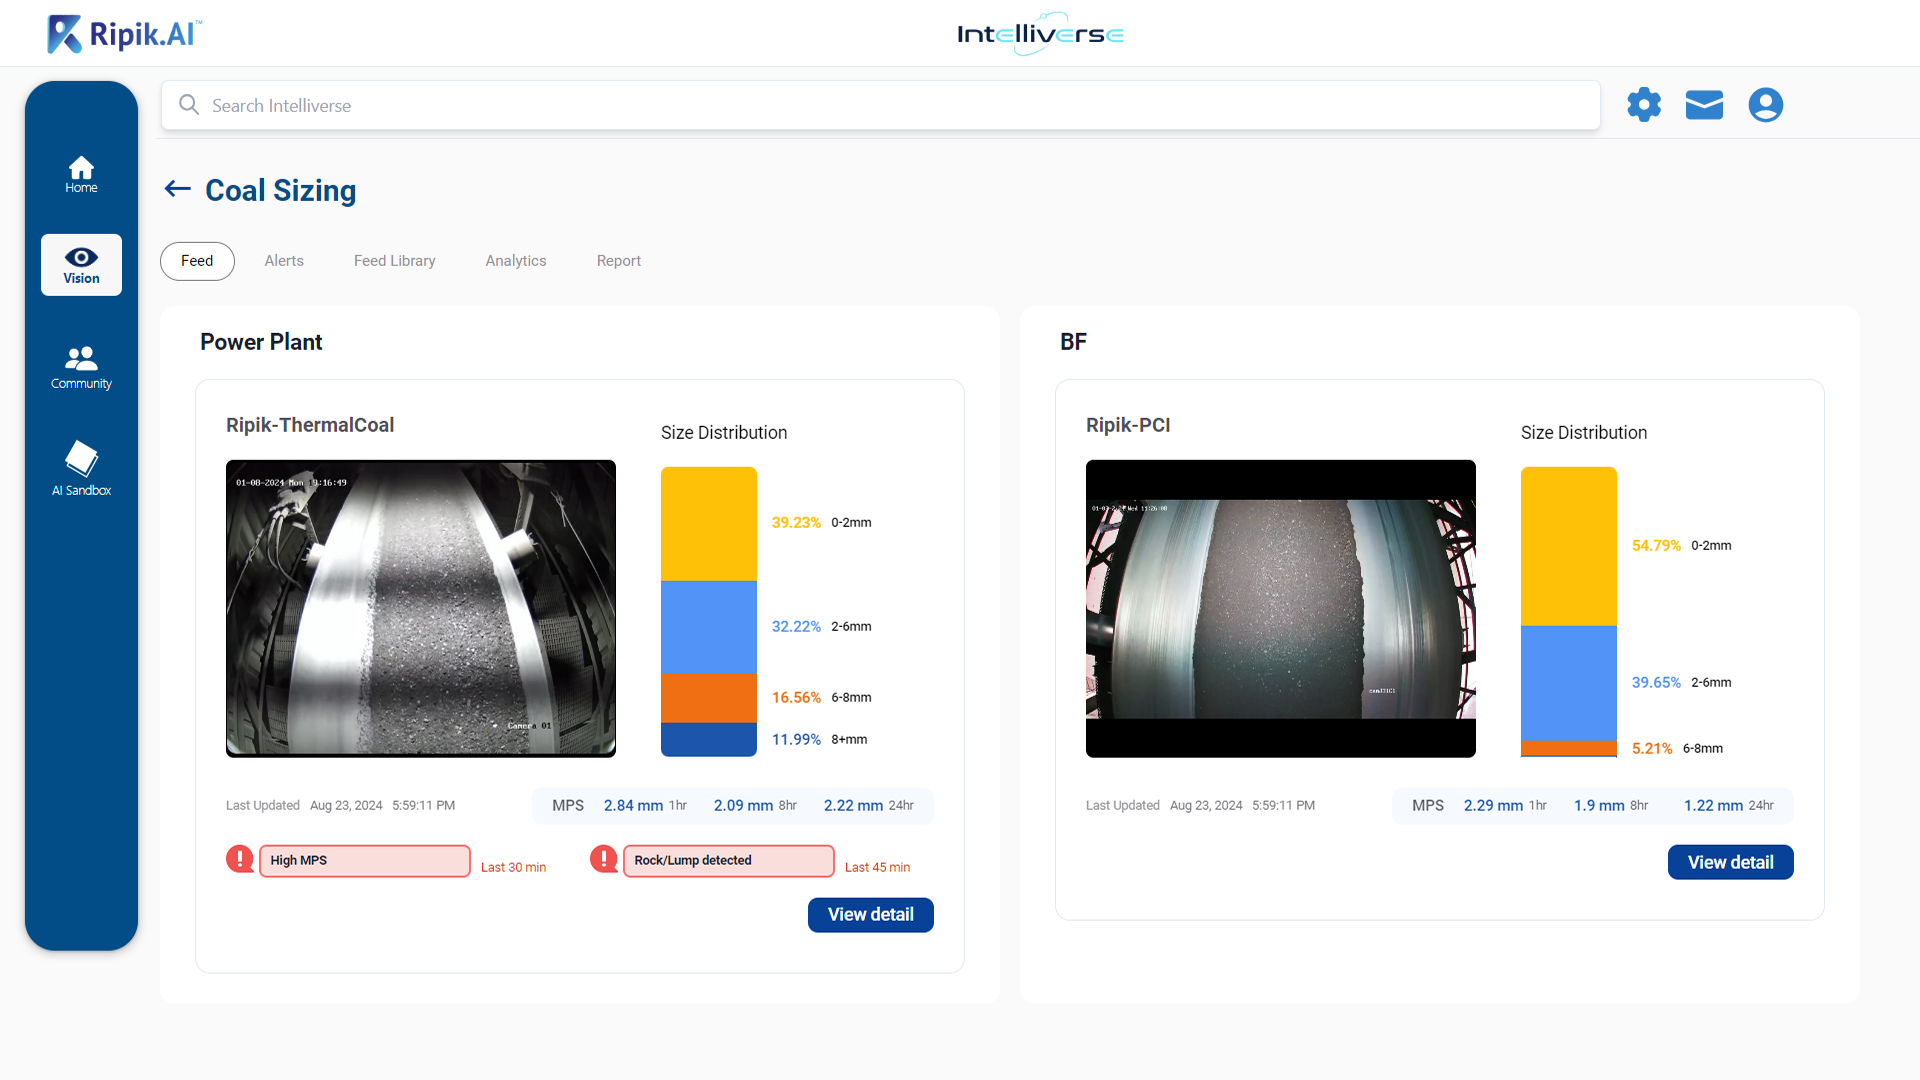
Task: Go back using the Coal Sizing back arrow
Action: click(x=176, y=189)
